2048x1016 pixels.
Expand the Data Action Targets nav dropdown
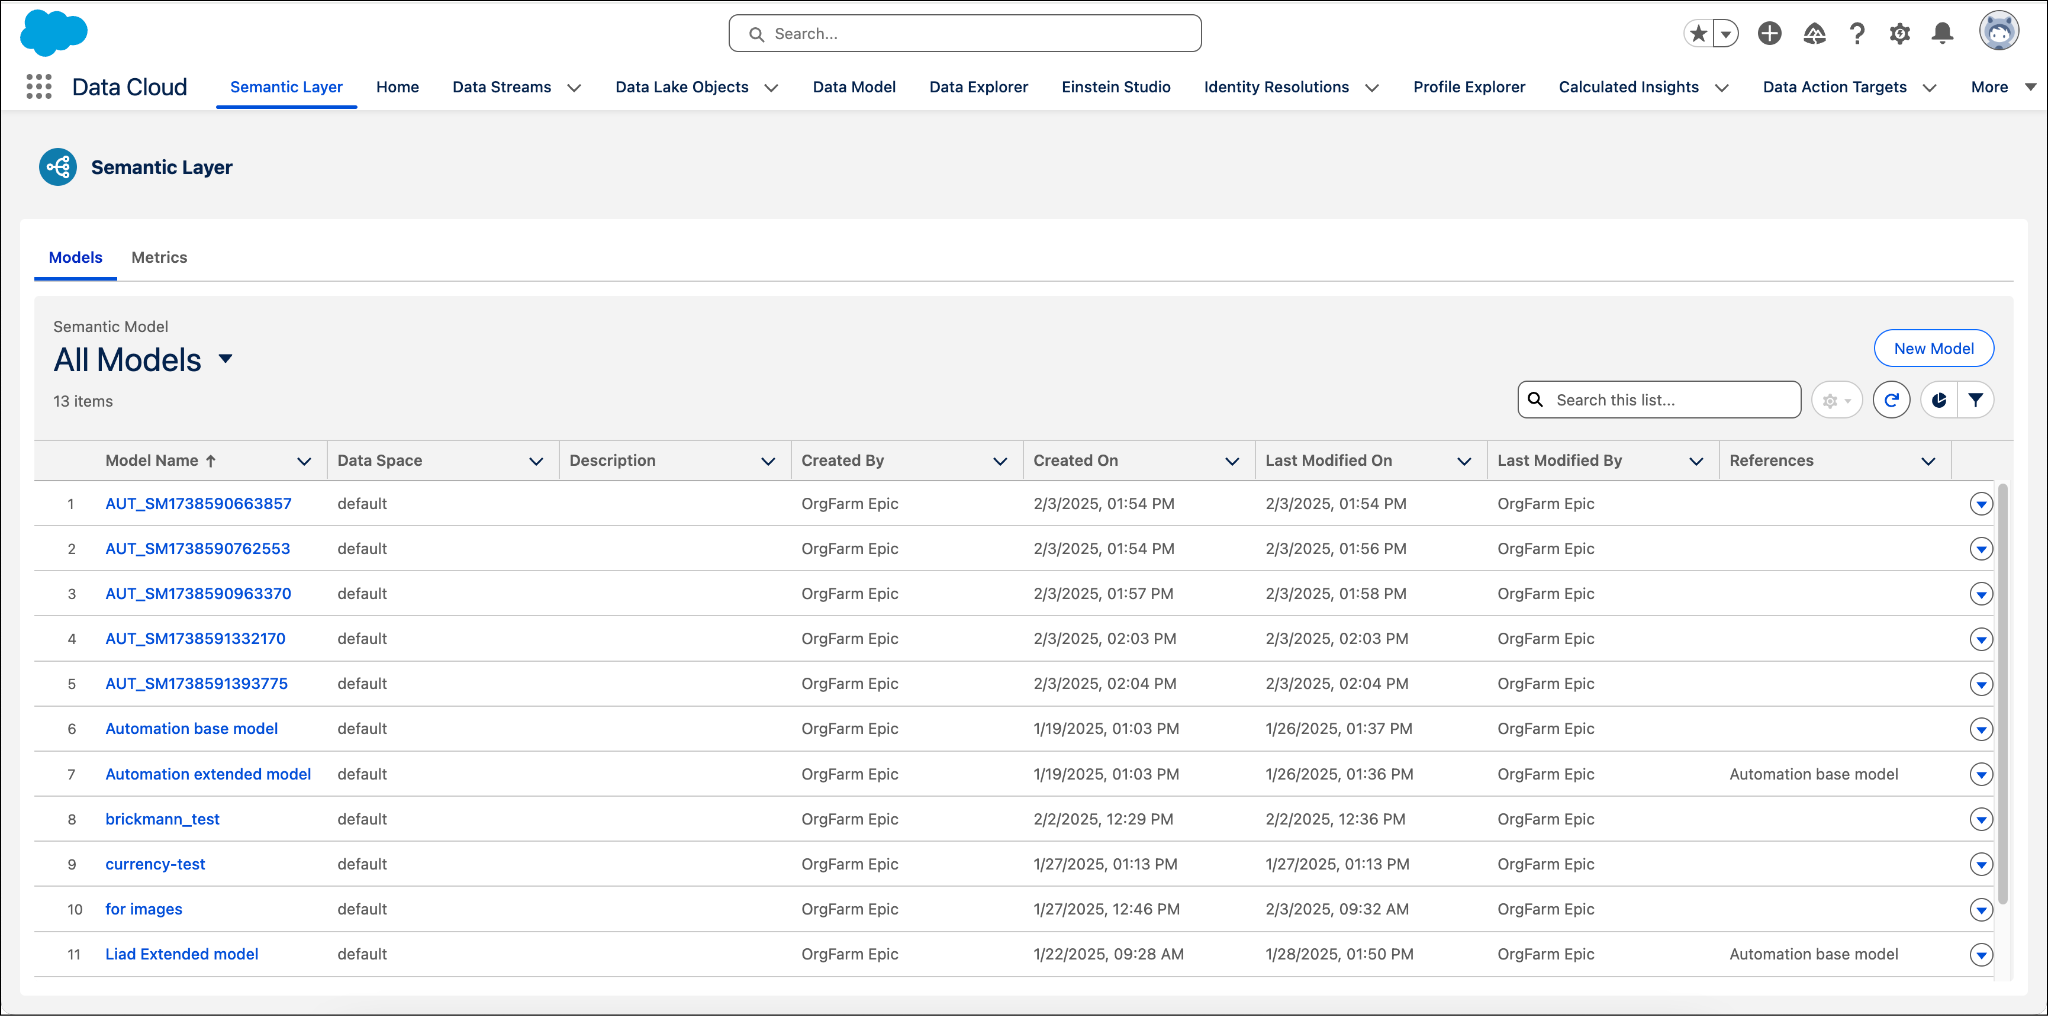(x=1930, y=88)
